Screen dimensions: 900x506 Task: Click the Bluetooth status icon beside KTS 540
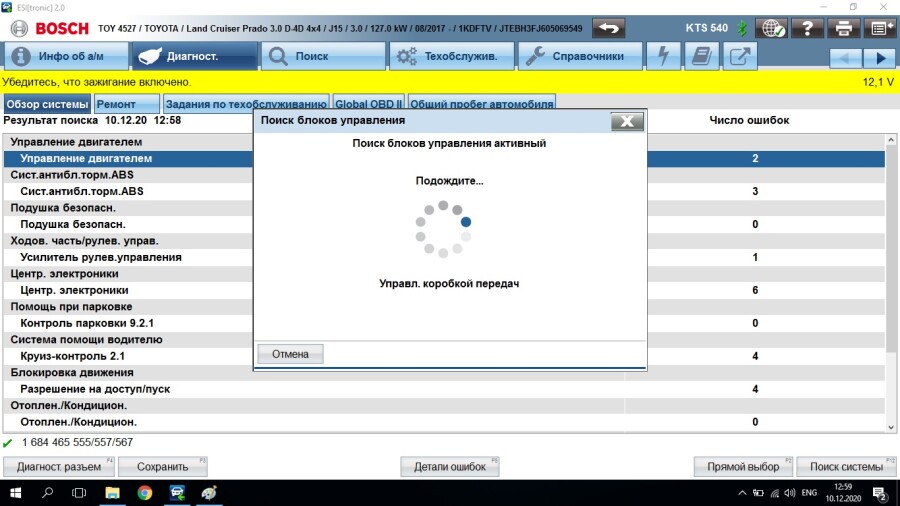(742, 28)
